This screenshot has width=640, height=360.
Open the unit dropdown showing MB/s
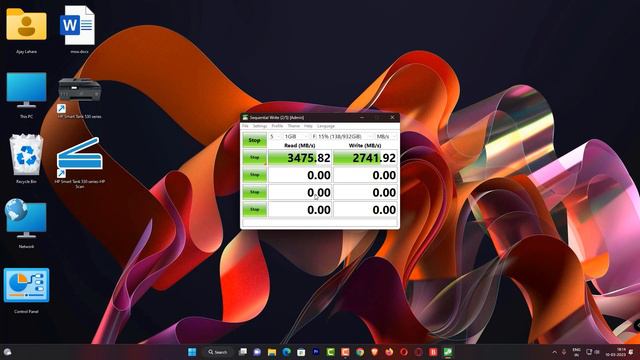click(x=386, y=136)
